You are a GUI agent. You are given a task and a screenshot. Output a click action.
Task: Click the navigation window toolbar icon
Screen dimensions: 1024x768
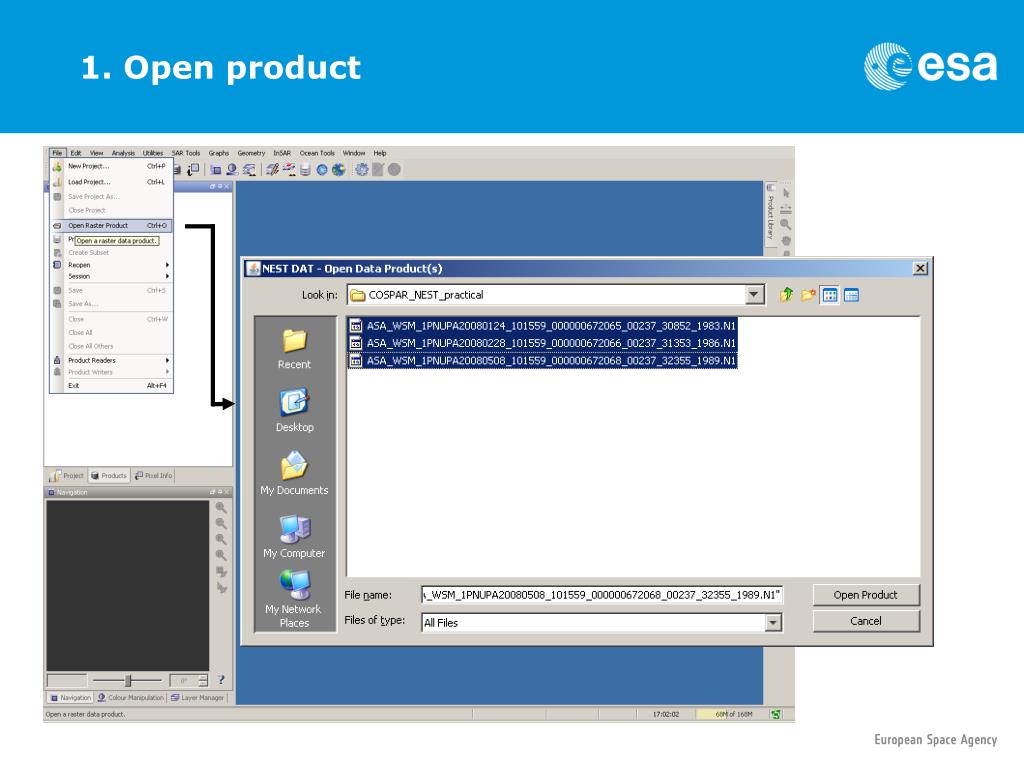pos(216,170)
